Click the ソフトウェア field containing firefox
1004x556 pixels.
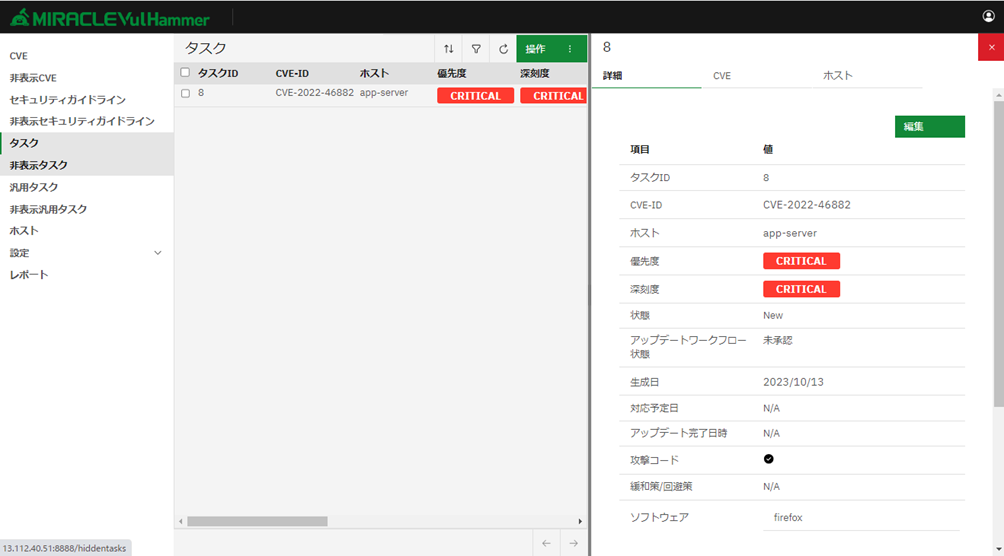click(x=860, y=518)
